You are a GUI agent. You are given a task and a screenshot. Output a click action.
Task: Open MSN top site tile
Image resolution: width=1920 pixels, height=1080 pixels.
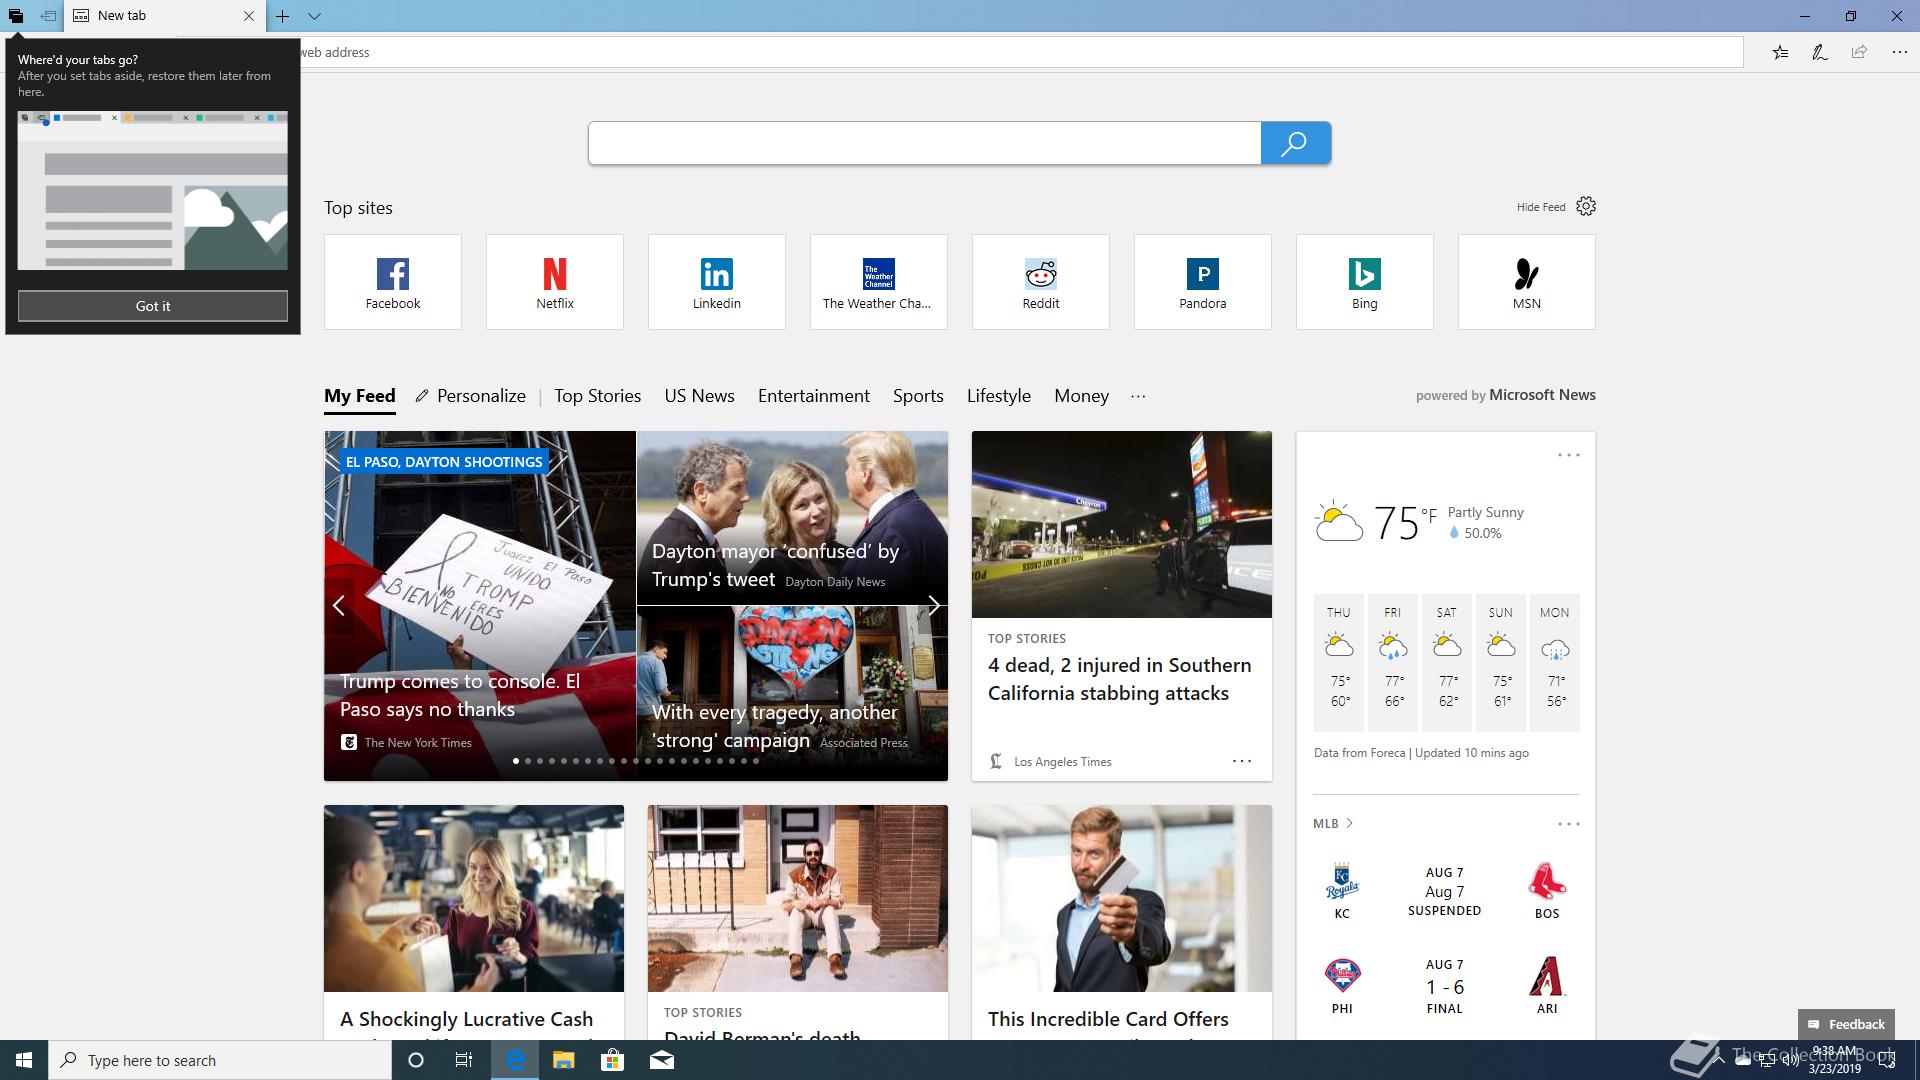1527,282
